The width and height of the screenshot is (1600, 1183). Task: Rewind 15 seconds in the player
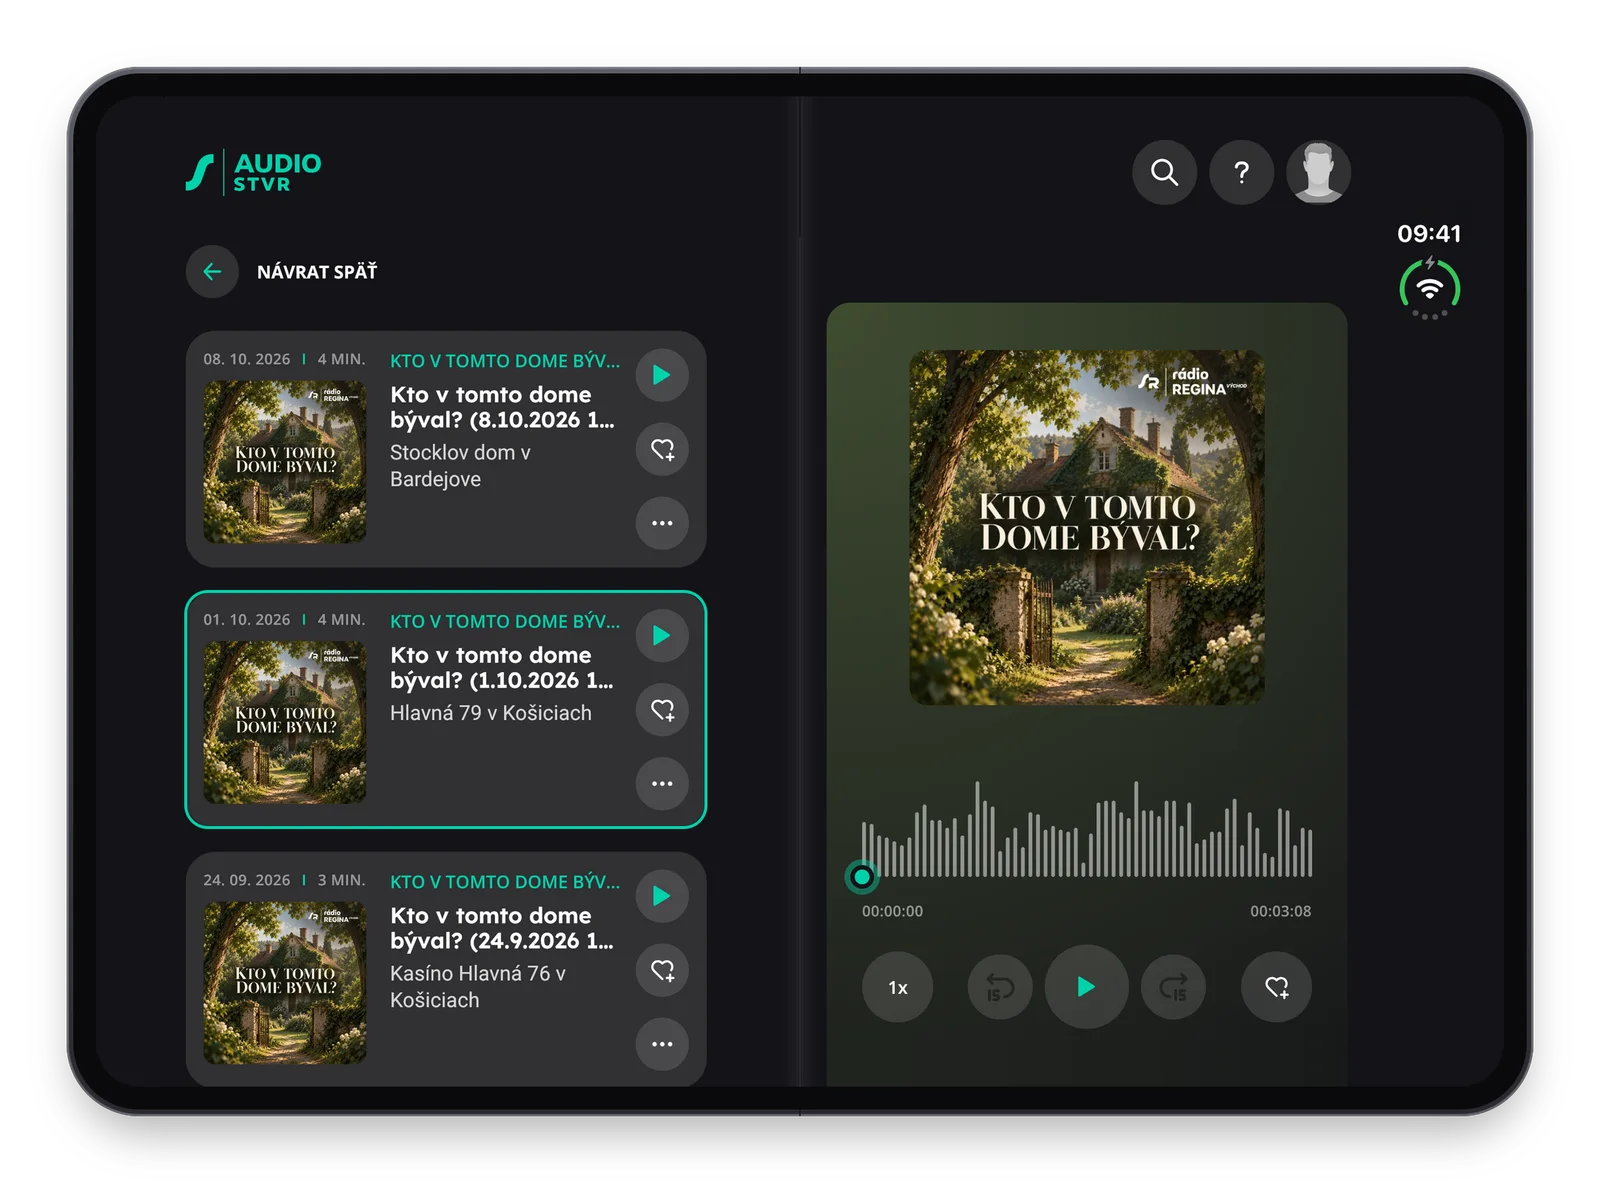(1000, 987)
